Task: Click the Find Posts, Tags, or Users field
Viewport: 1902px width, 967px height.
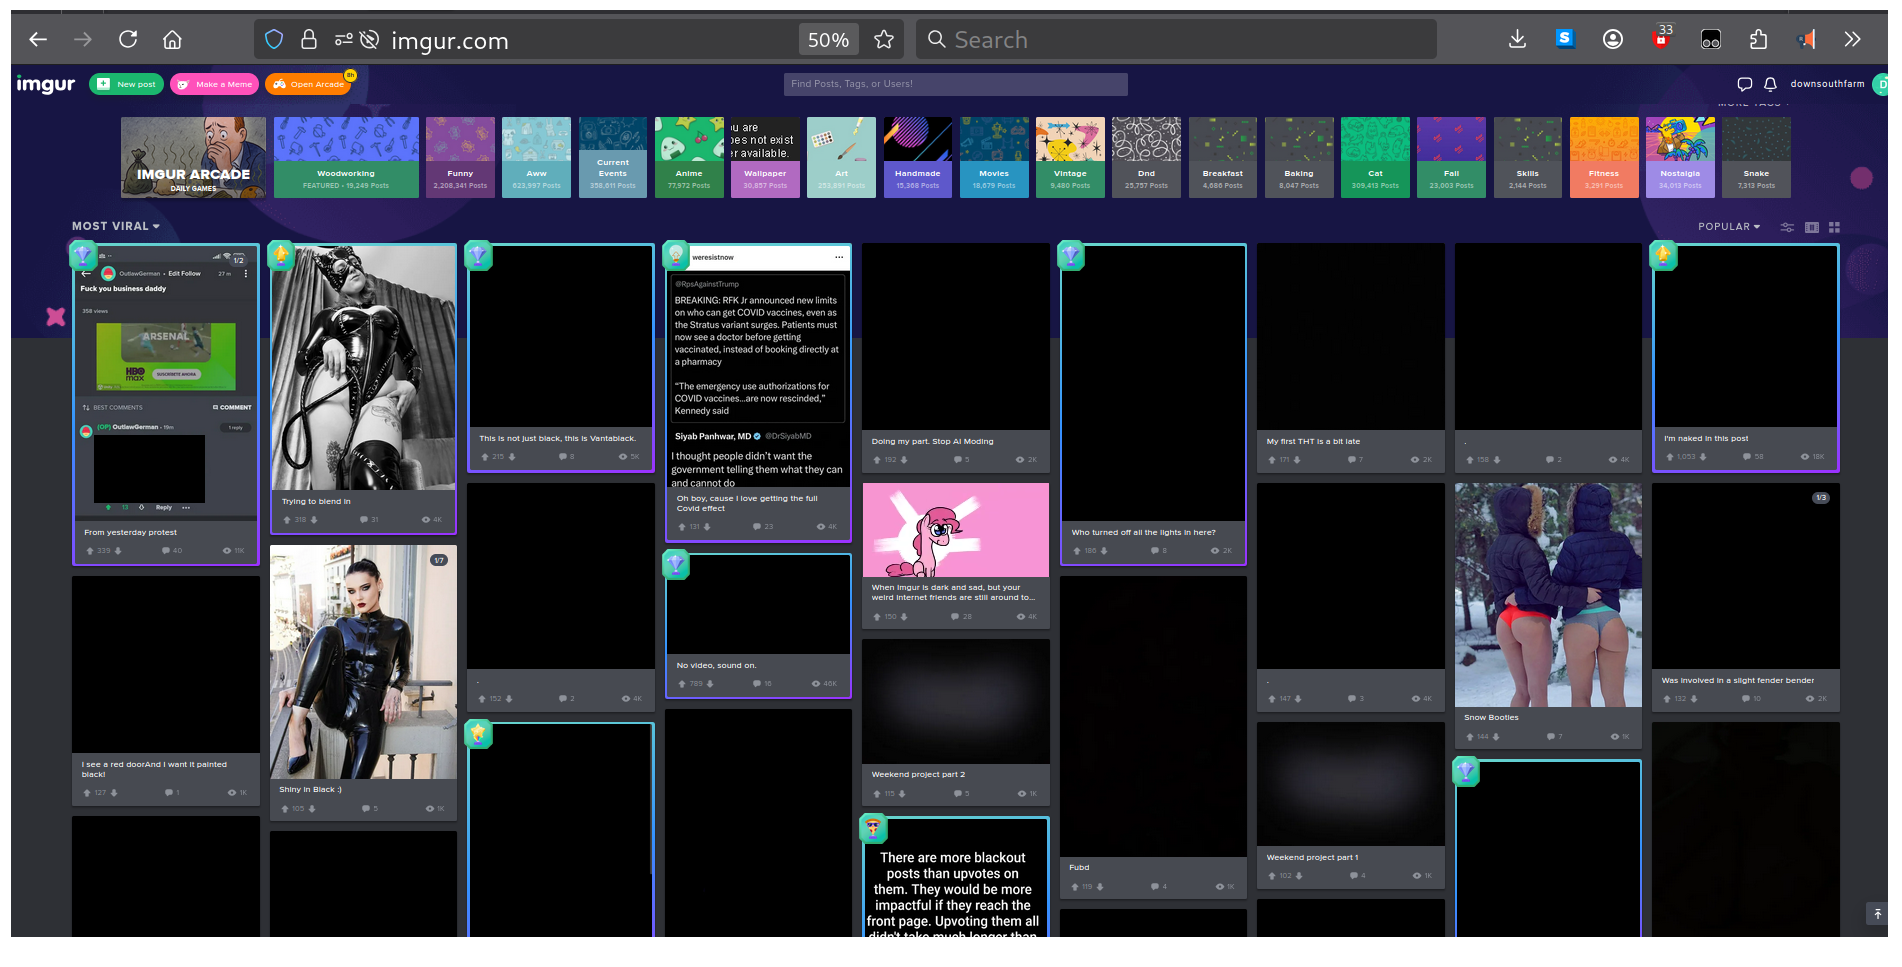Action: tap(955, 84)
